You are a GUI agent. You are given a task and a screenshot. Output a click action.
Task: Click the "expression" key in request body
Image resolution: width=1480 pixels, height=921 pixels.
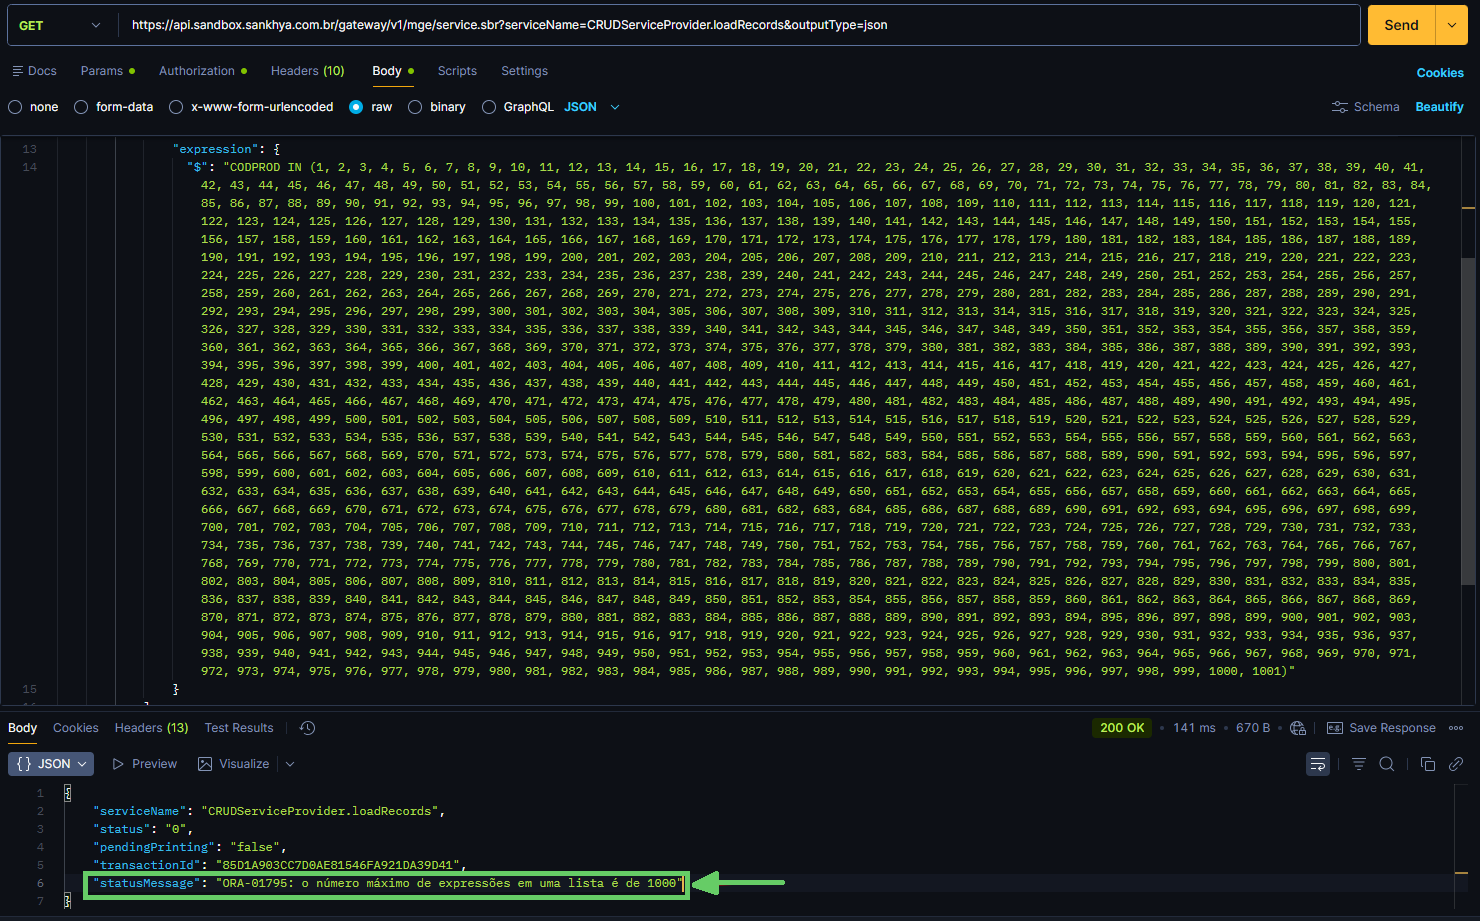click(216, 149)
